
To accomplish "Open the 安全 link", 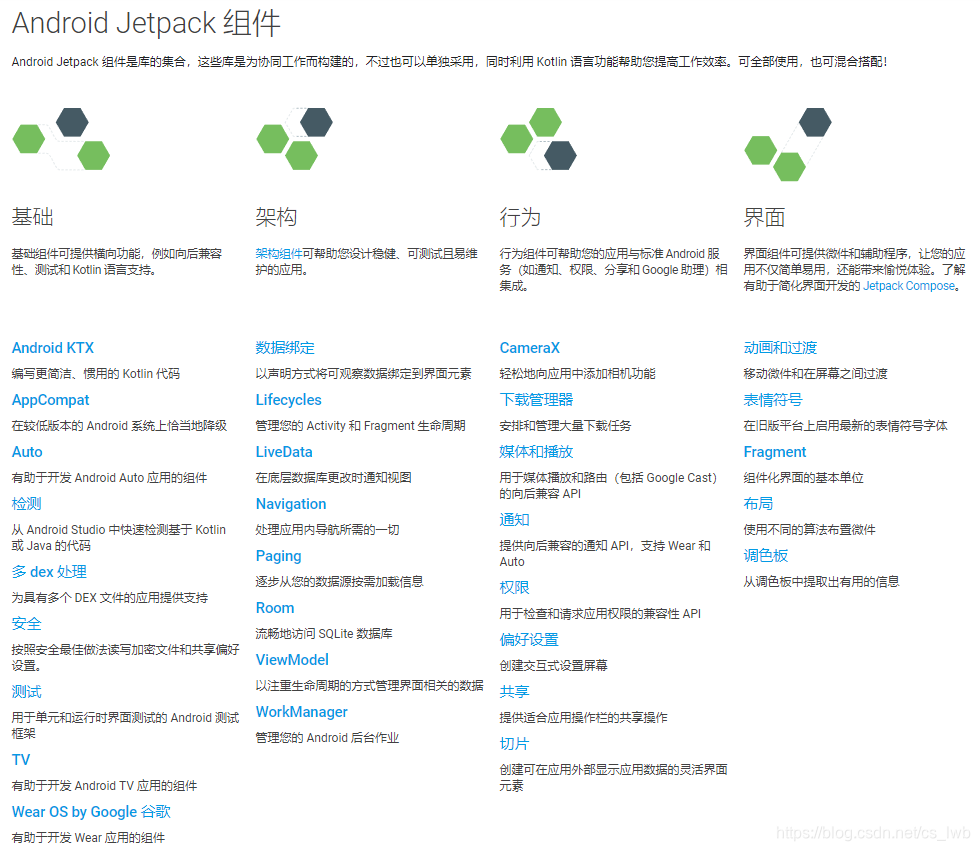I will pos(26,624).
